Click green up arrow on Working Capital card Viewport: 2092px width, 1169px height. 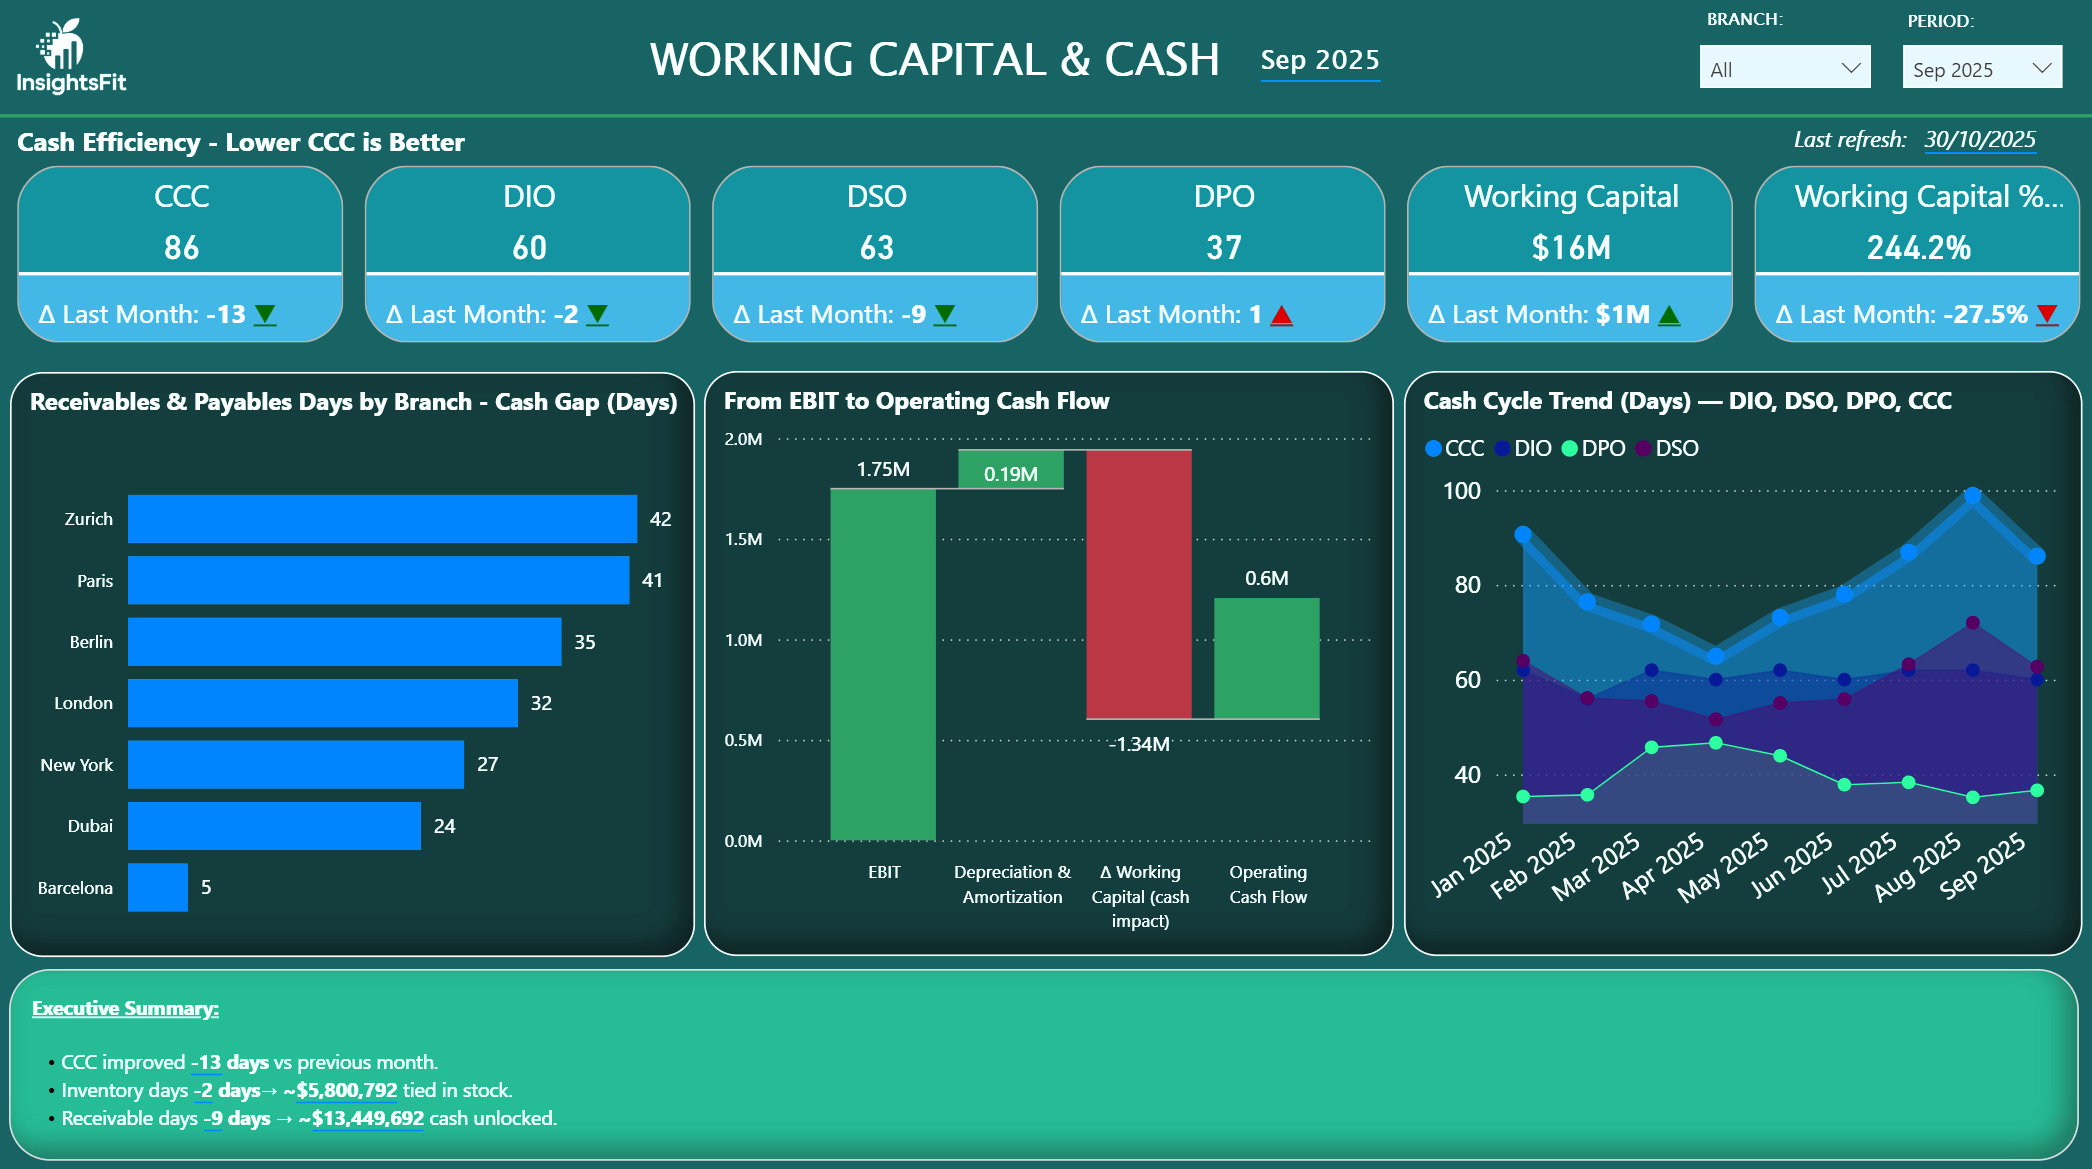(1669, 316)
